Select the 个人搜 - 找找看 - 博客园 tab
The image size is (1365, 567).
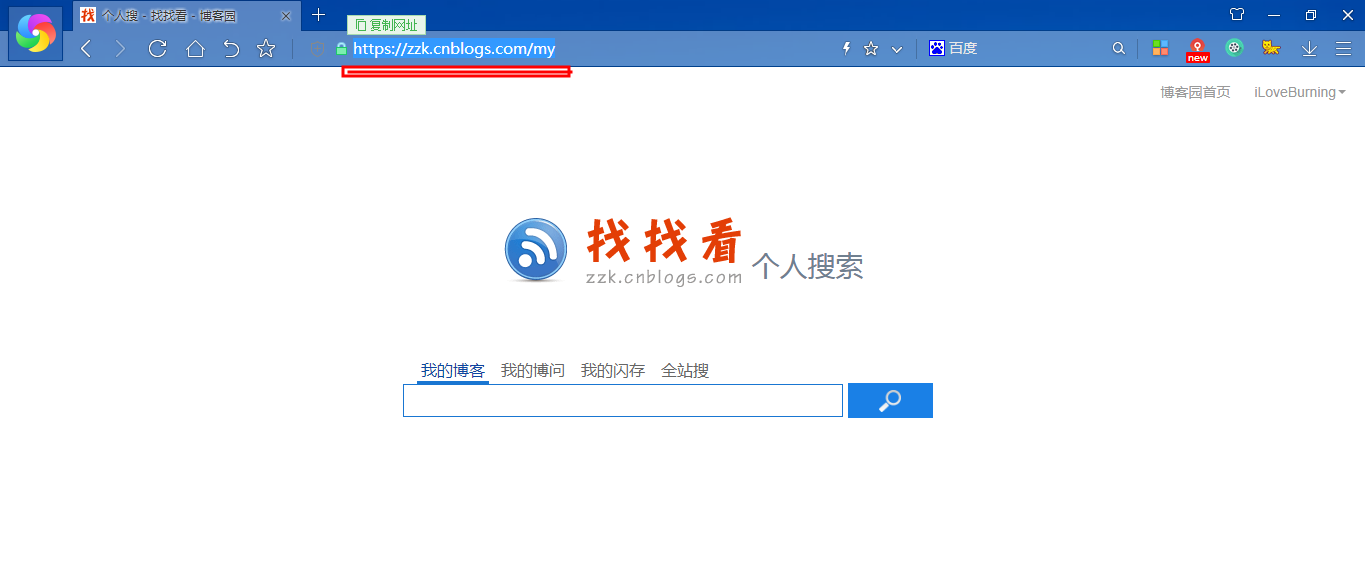click(x=187, y=16)
